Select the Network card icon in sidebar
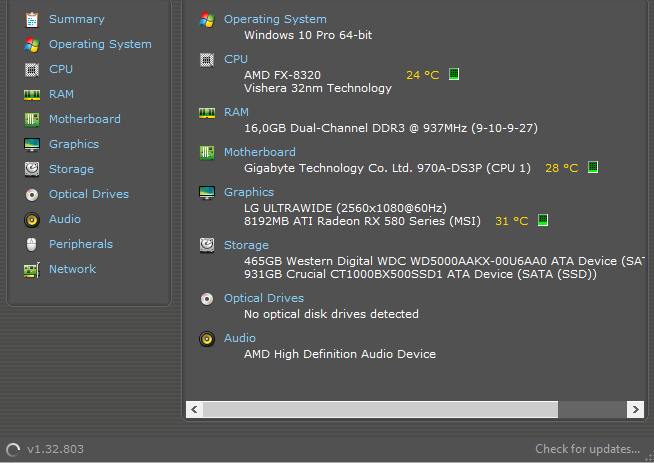Screen dimensions: 654x463 [x=32, y=270]
